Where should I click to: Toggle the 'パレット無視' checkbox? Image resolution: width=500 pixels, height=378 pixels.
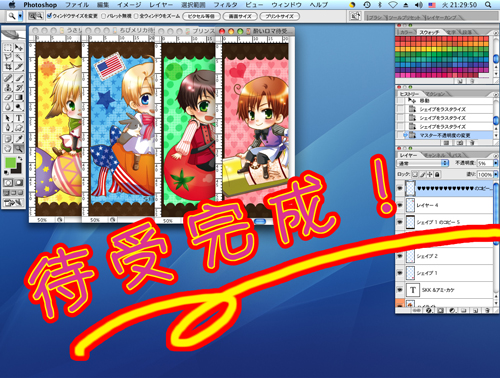(x=103, y=16)
